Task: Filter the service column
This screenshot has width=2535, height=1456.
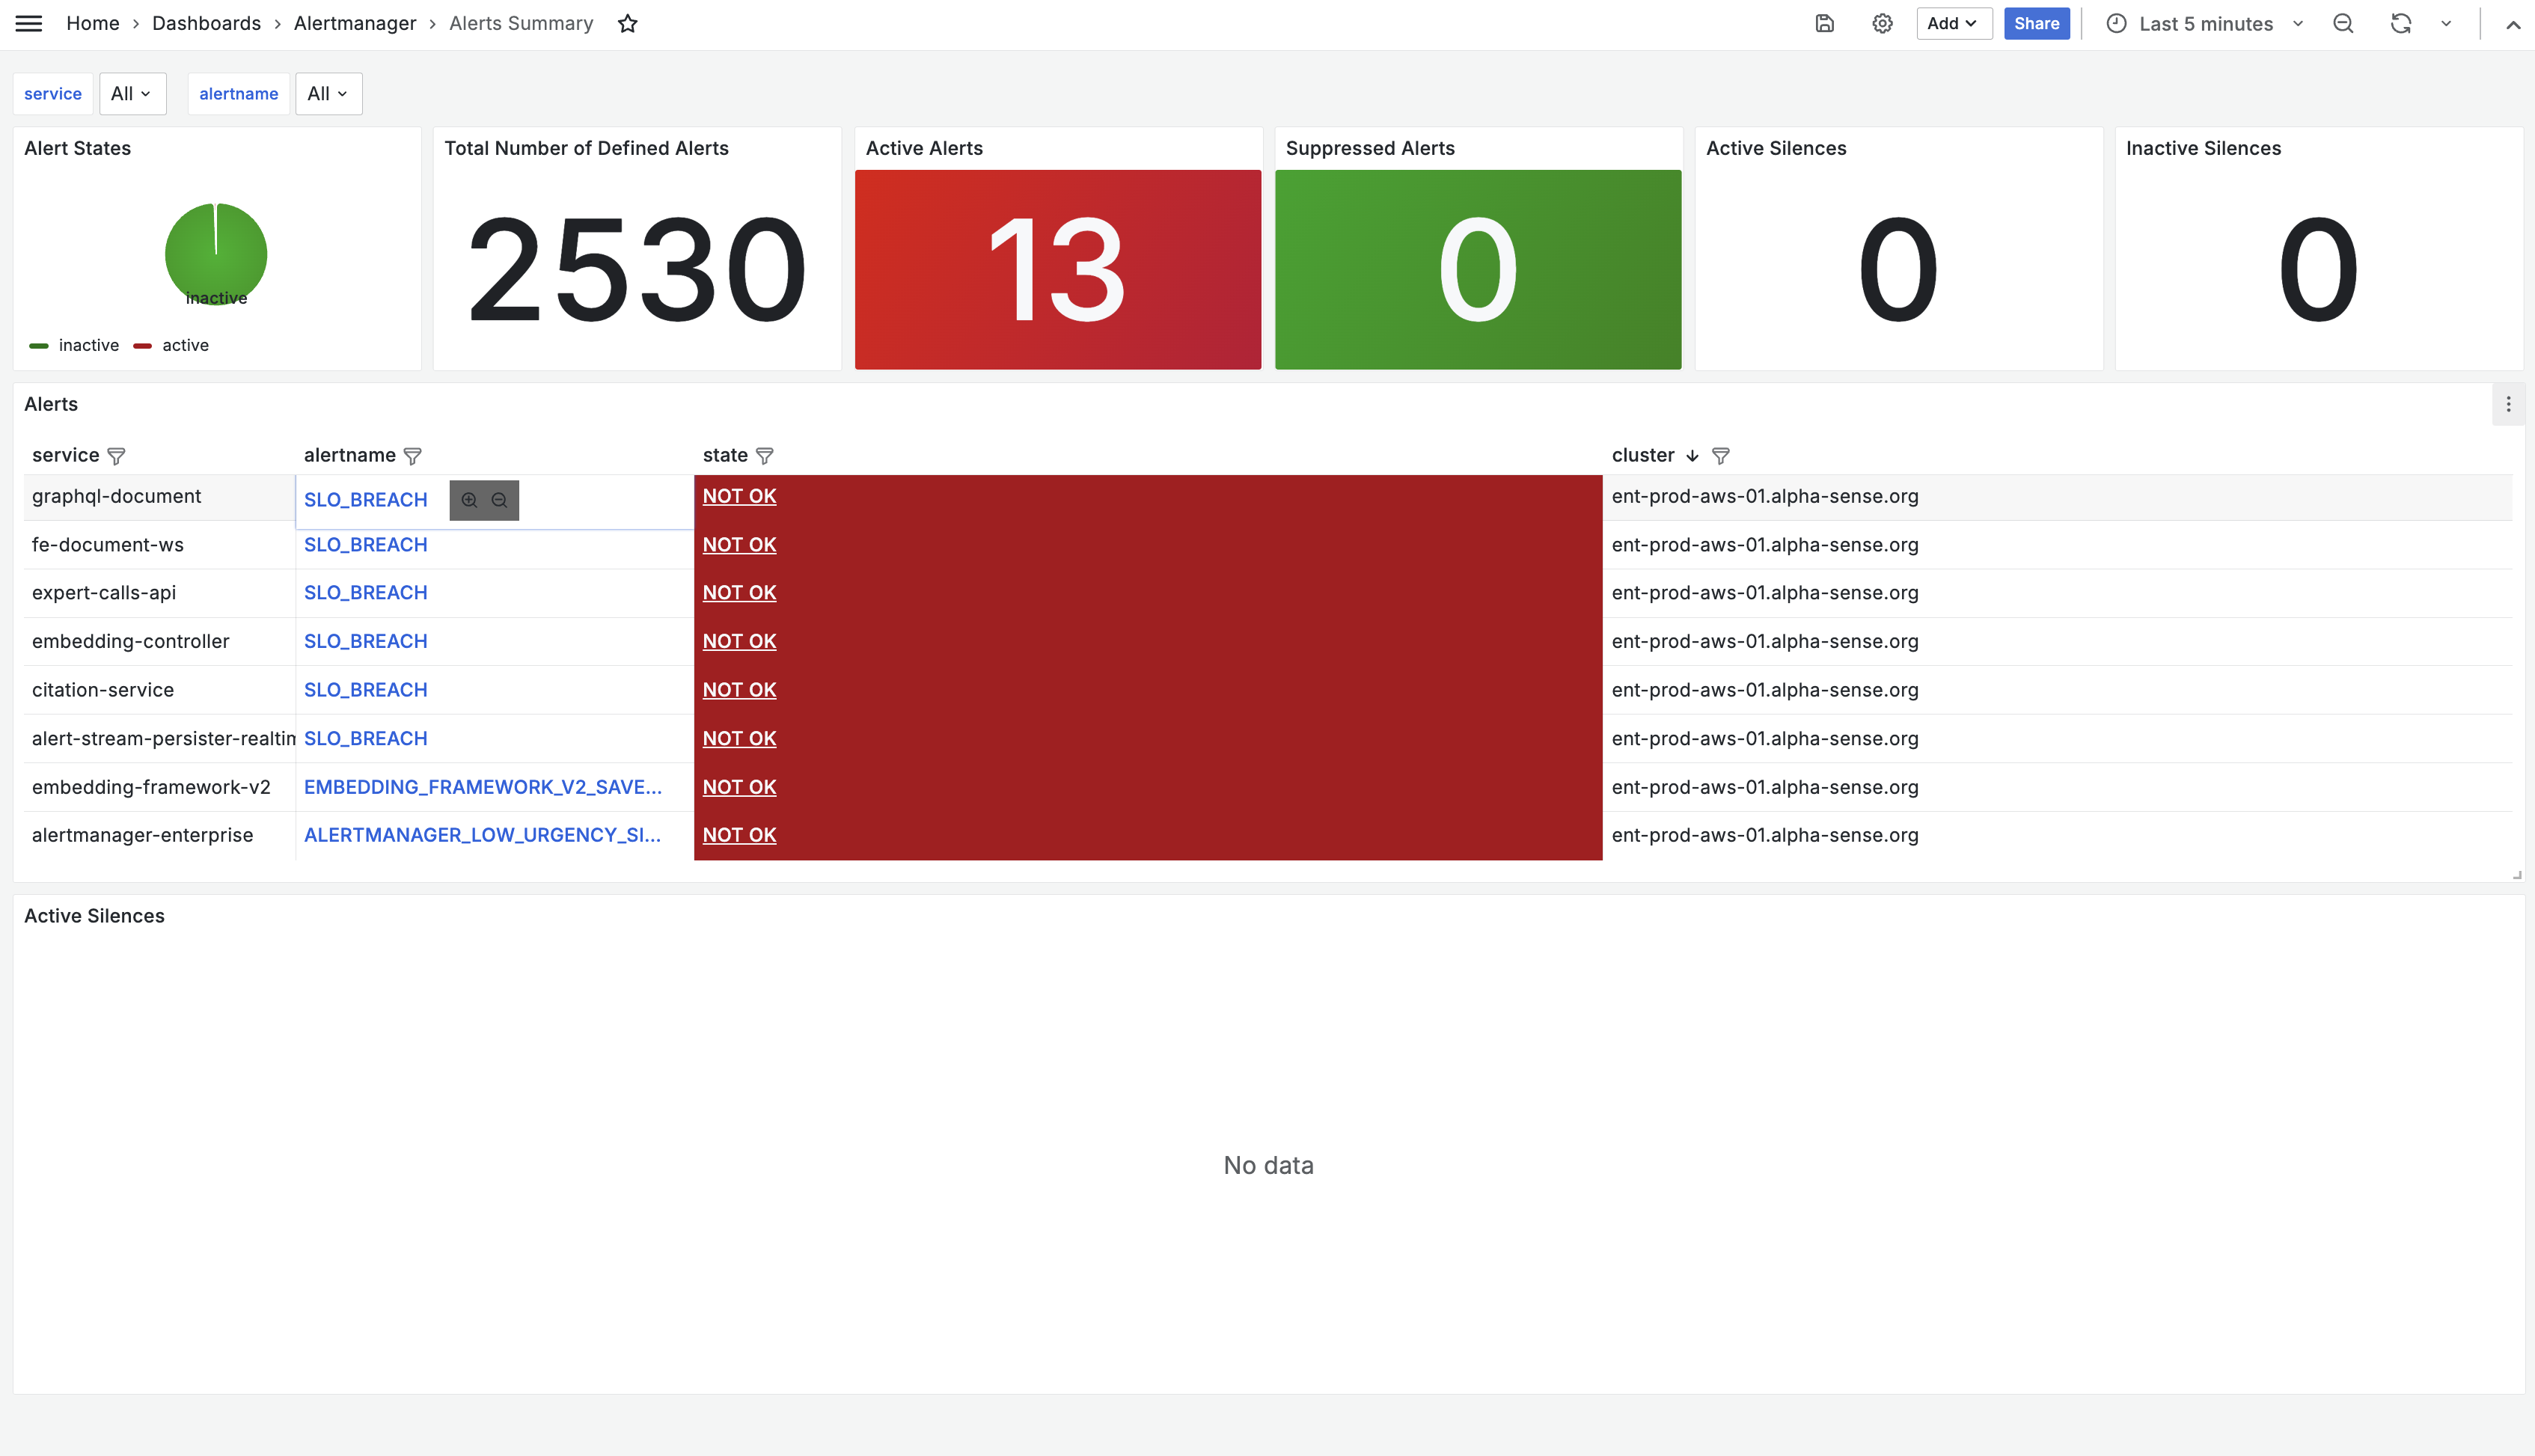Action: pos(116,456)
